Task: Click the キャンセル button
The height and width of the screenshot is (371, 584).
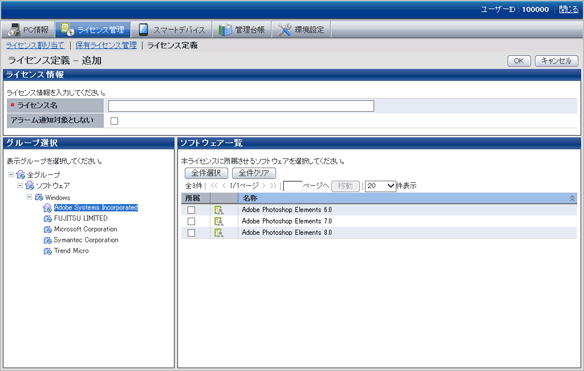Action: 556,61
